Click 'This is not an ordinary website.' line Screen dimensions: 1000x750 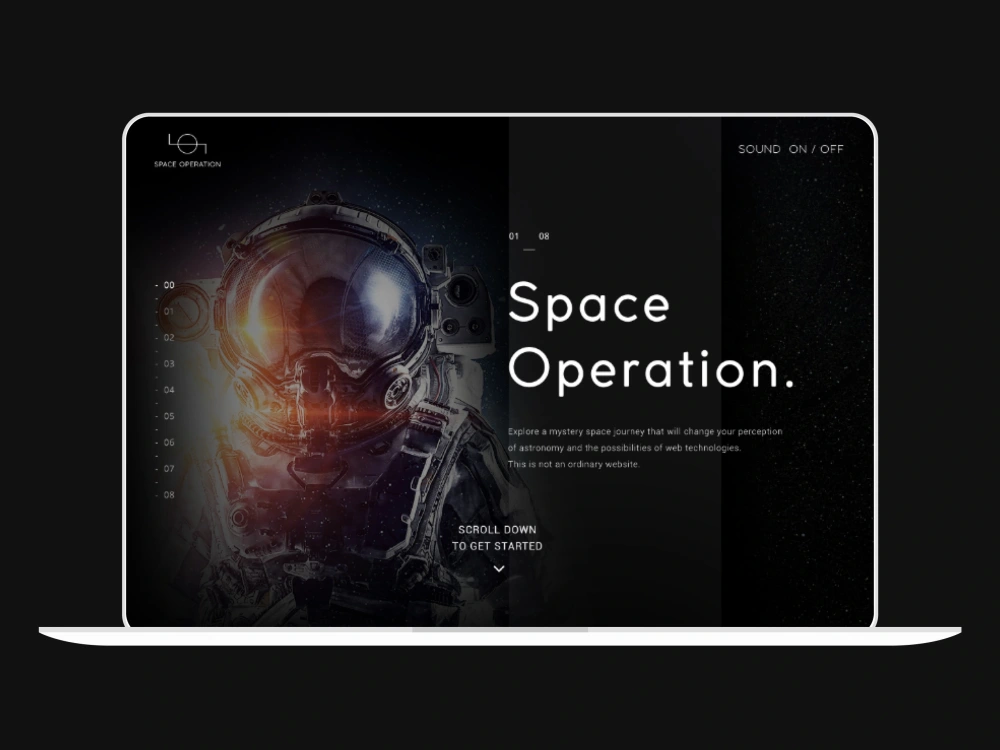click(574, 464)
